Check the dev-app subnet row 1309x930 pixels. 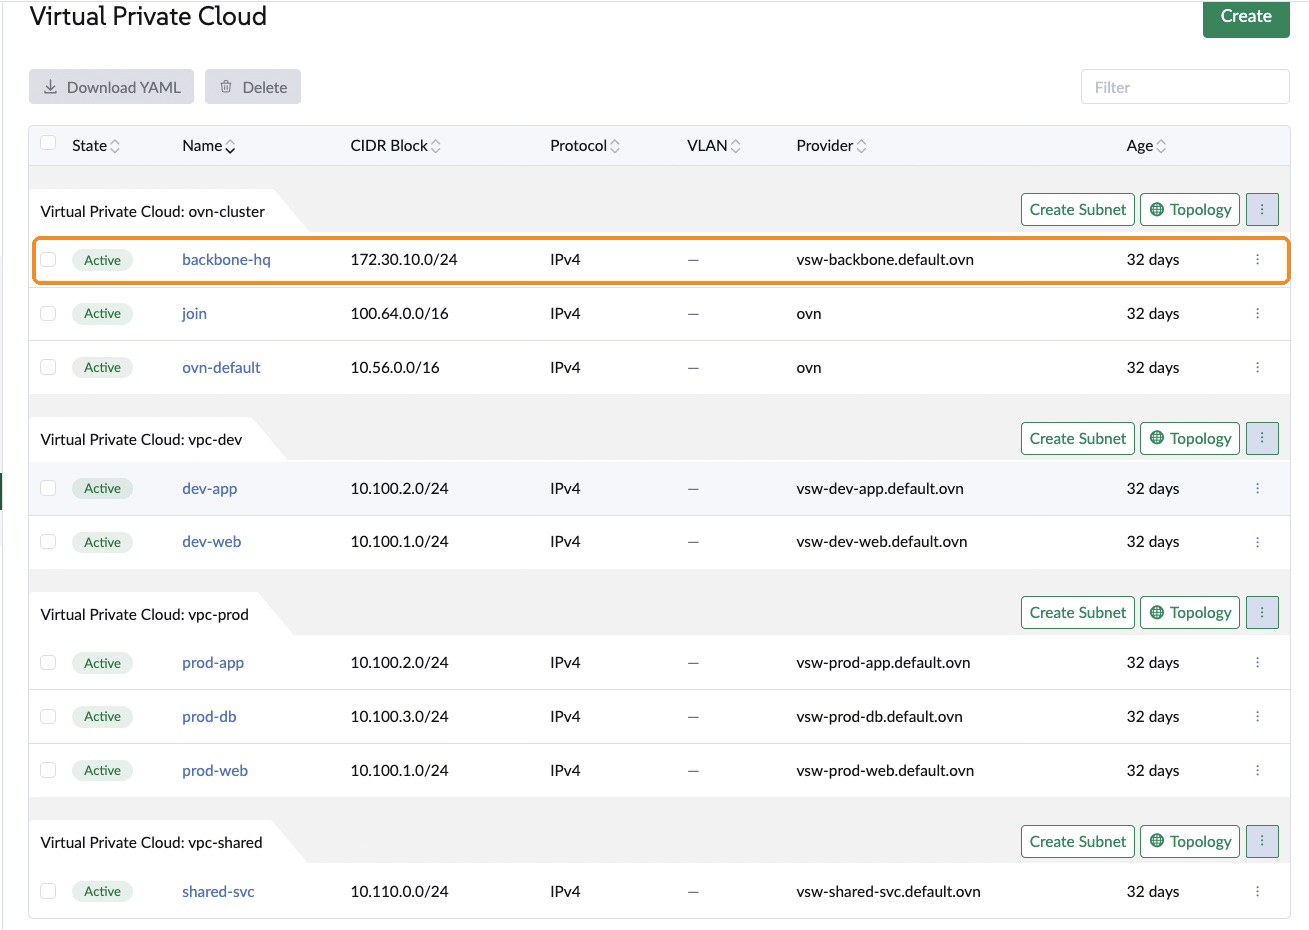[x=48, y=488]
